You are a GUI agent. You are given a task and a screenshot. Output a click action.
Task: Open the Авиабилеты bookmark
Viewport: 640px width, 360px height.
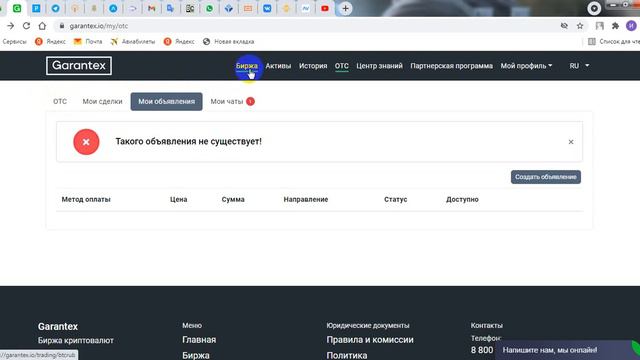[133, 42]
